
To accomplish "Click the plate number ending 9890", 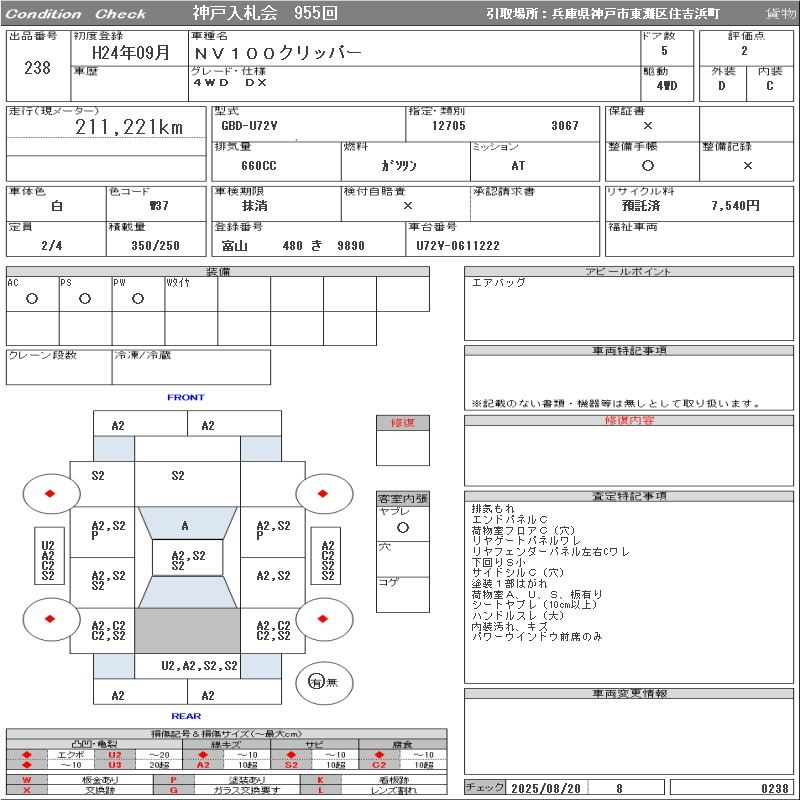I will pos(351,245).
